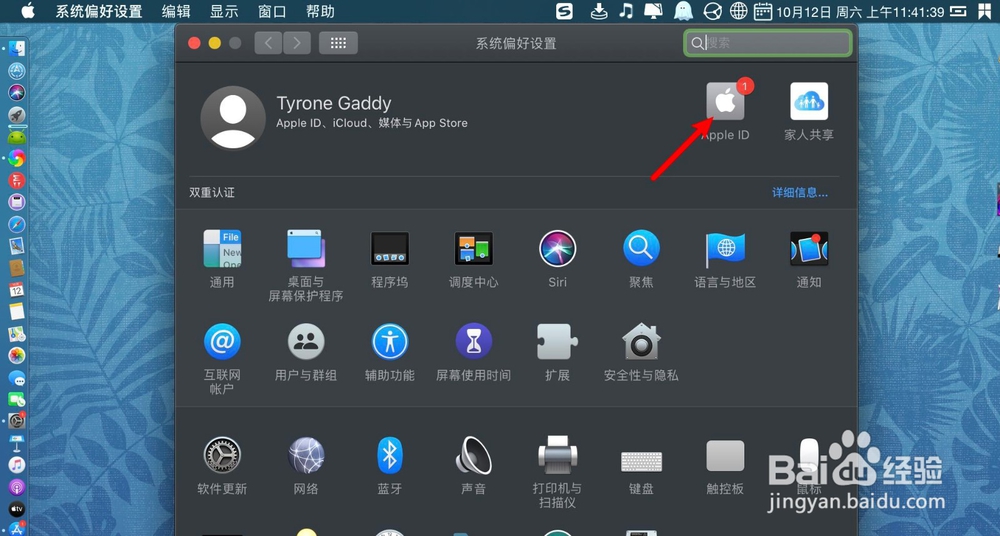Open the 键盘 Keyboard preferences

pos(641,461)
